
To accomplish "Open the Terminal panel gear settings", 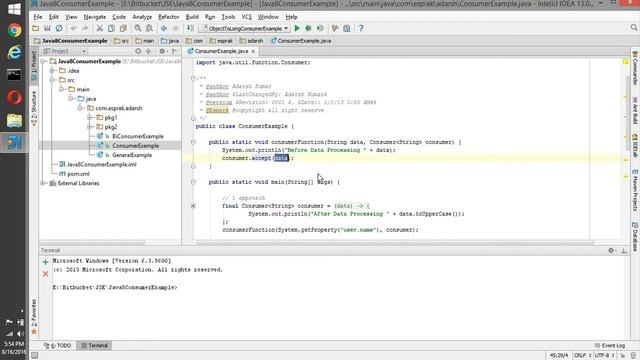I will click(611, 251).
